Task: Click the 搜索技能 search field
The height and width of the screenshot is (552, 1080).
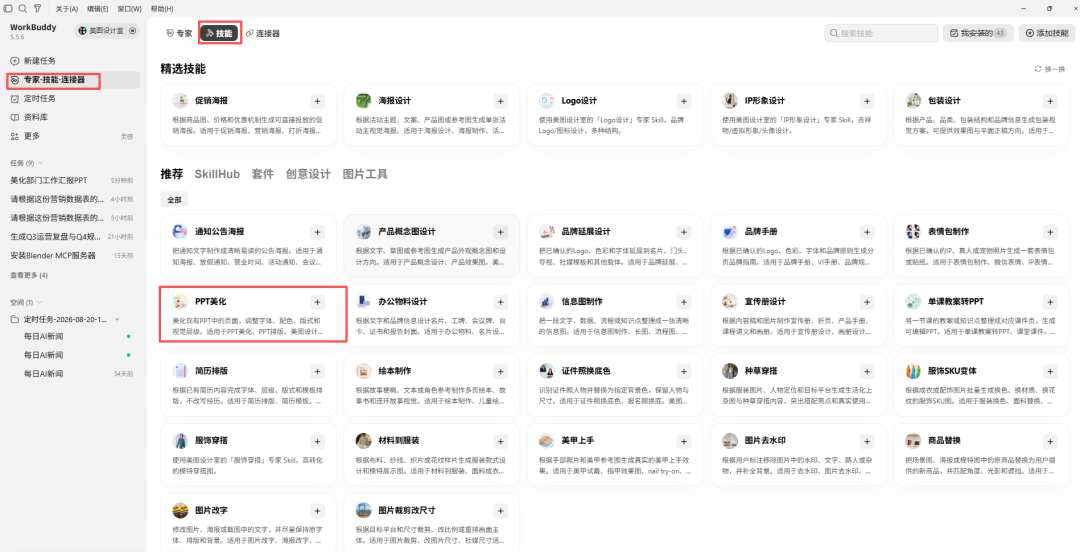Action: [x=881, y=33]
